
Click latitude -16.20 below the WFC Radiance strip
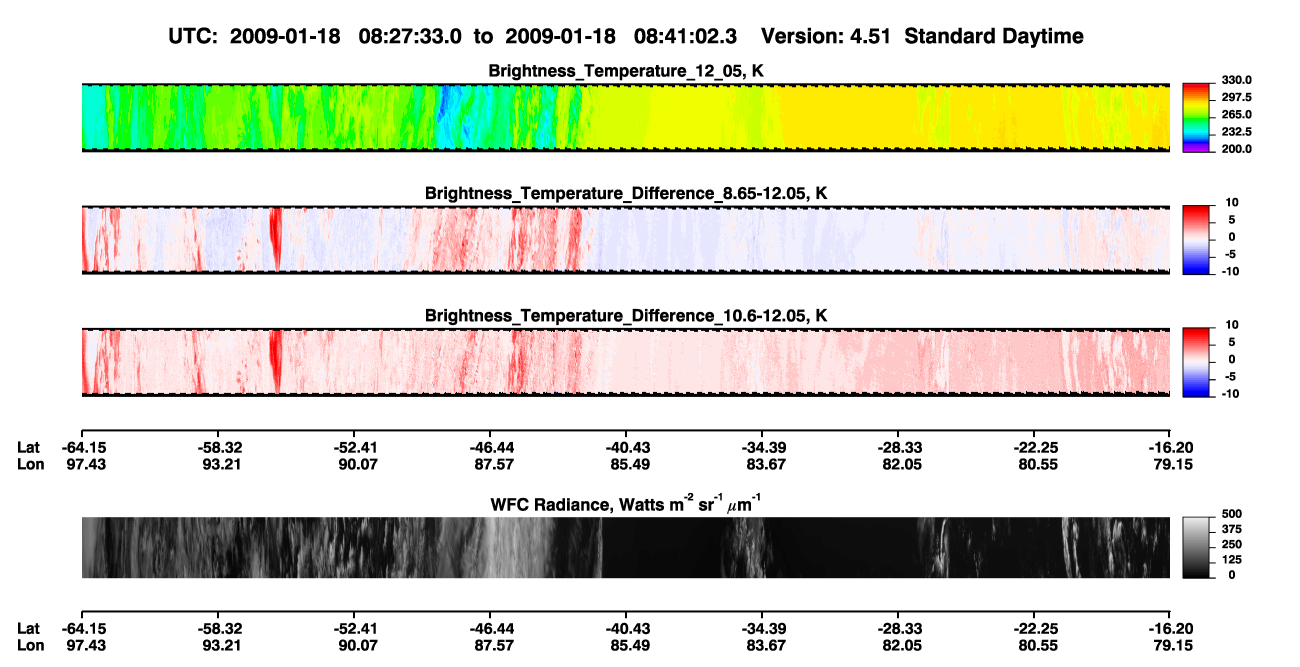(x=1171, y=628)
